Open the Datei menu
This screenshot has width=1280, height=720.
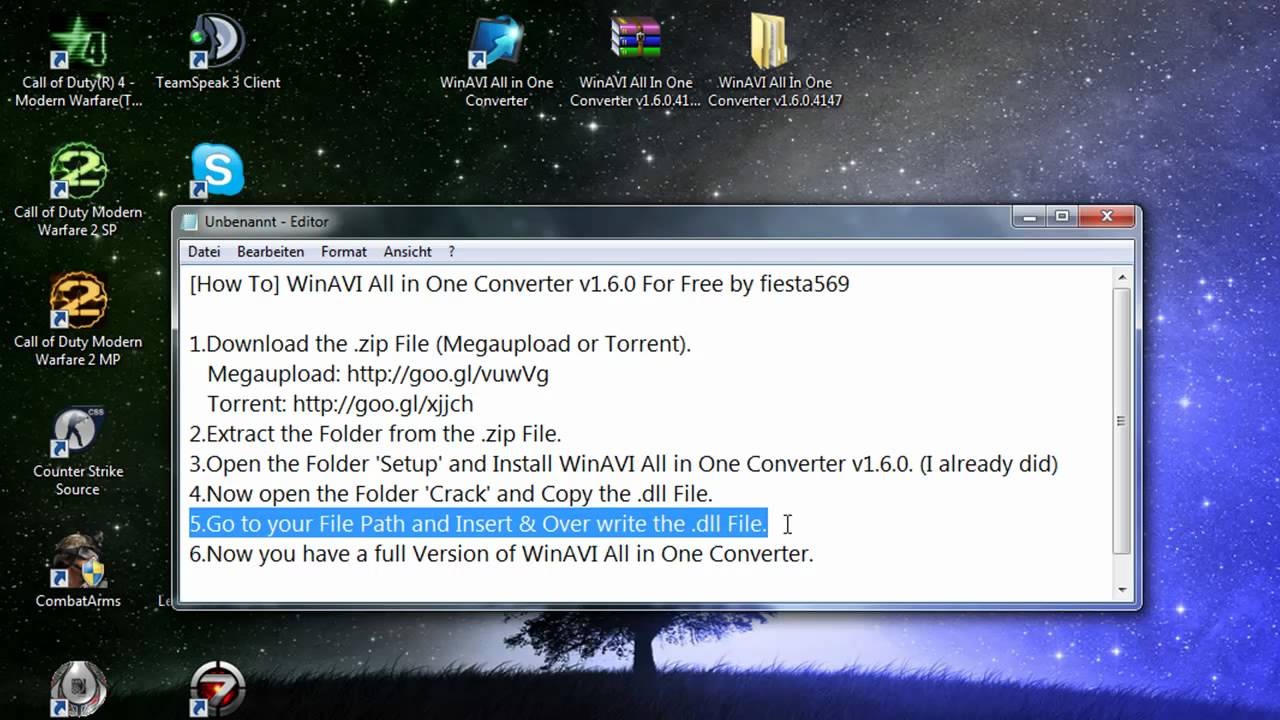[x=204, y=252]
